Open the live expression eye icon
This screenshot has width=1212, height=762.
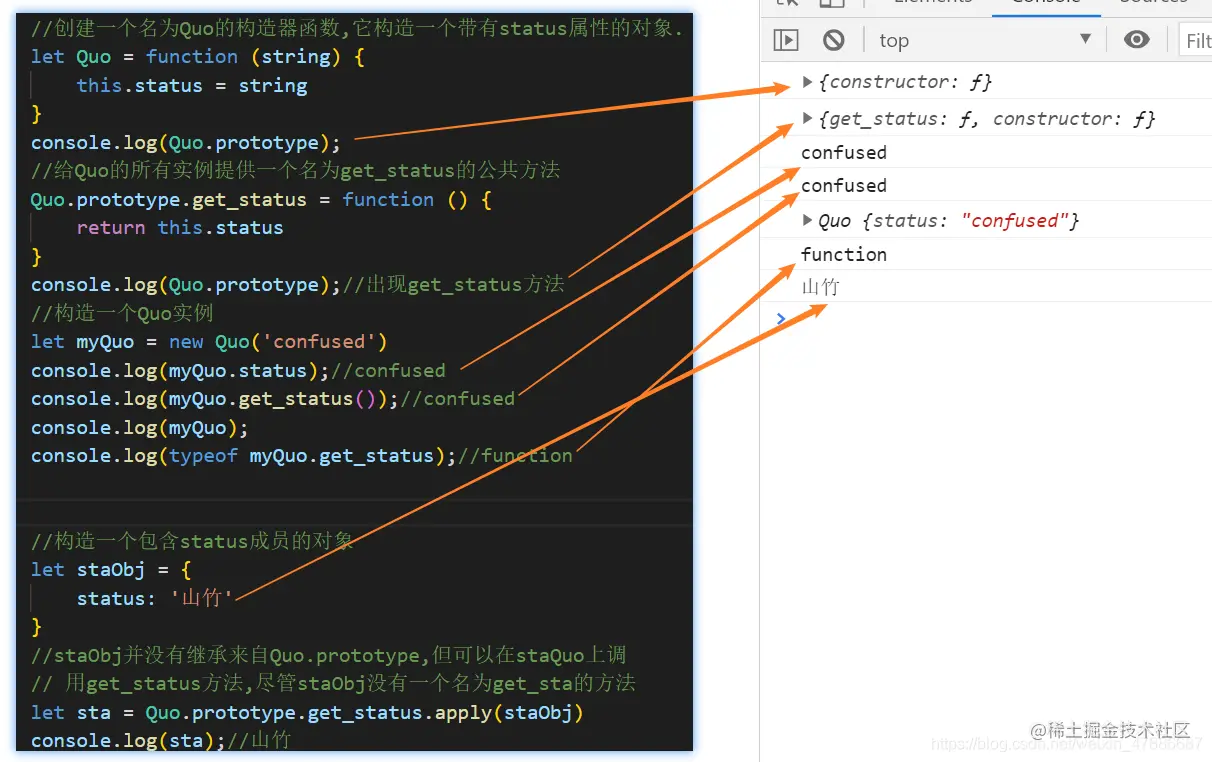pos(1136,40)
